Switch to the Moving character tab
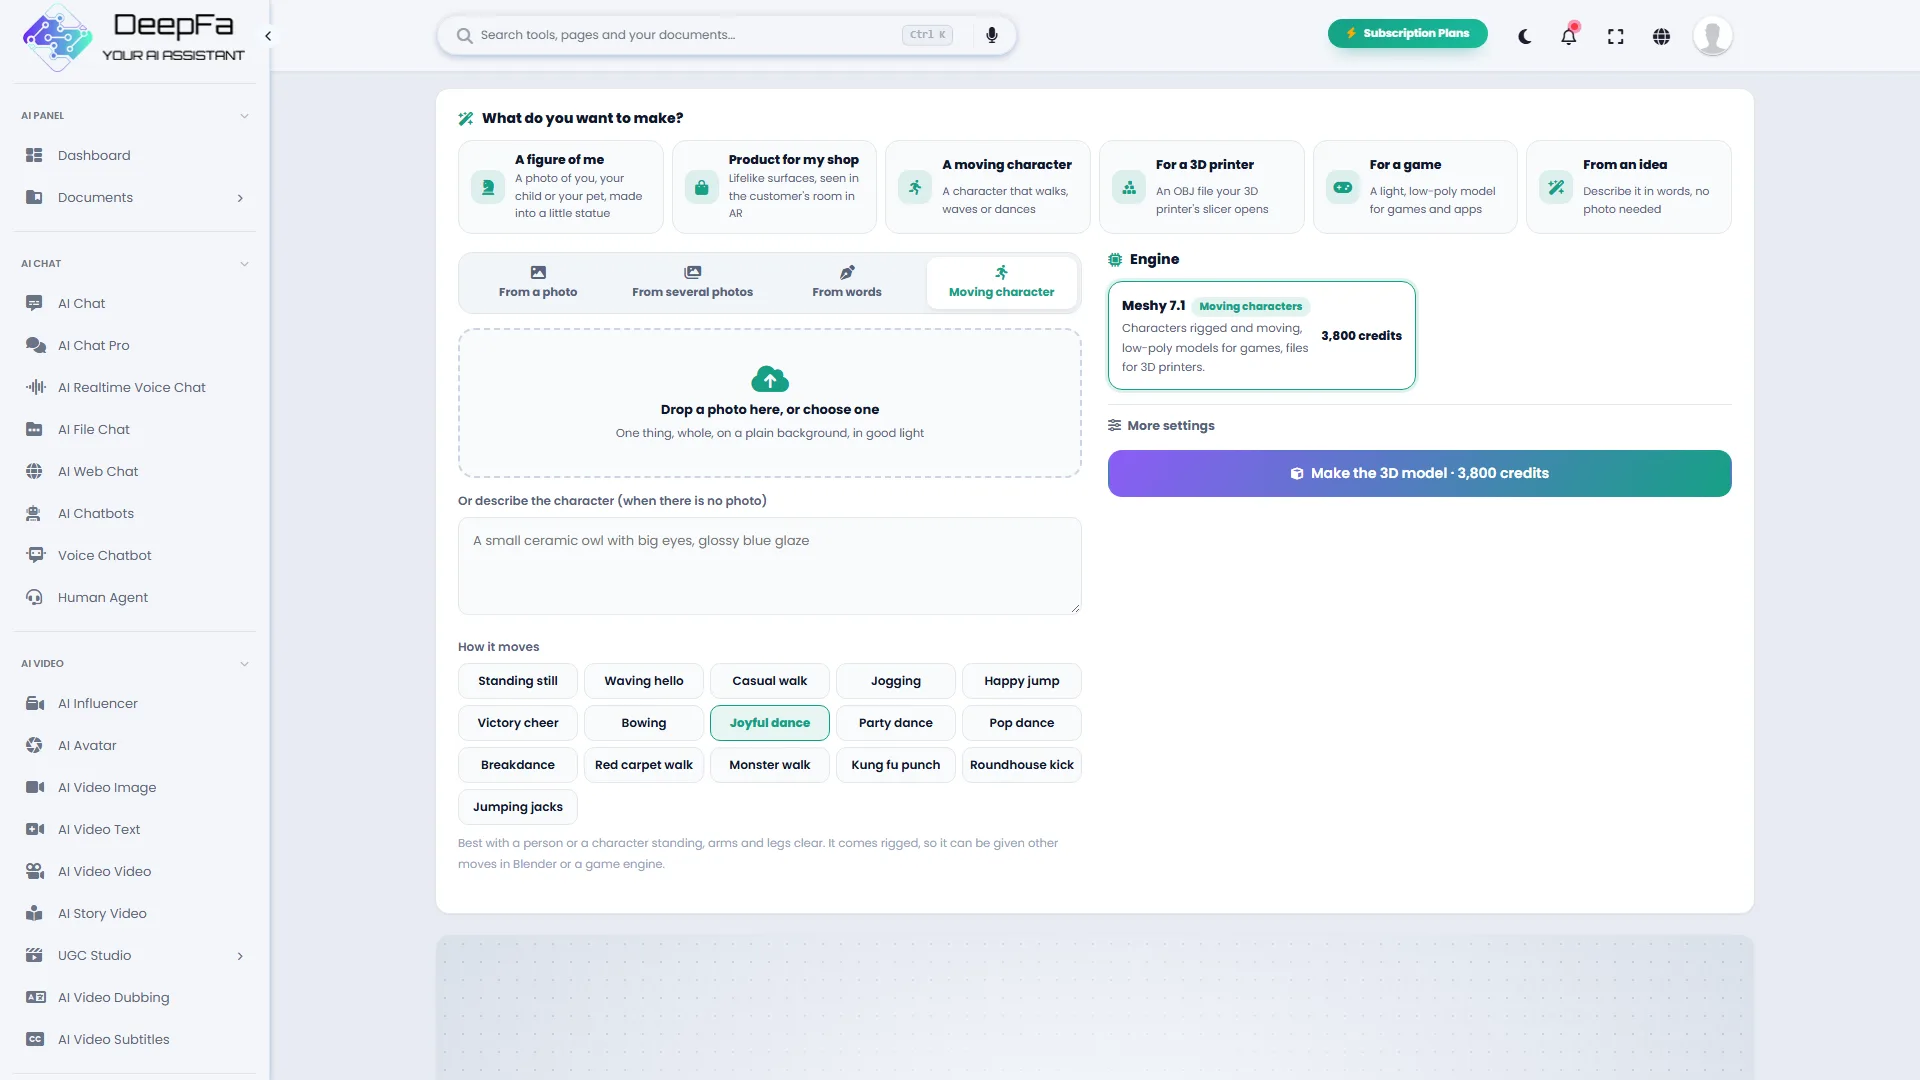The image size is (1920, 1080). point(1001,282)
